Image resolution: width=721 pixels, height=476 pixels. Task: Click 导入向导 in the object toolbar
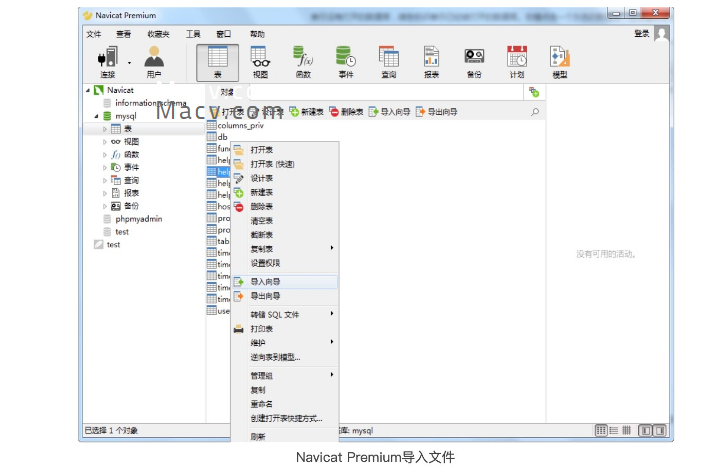(390, 112)
